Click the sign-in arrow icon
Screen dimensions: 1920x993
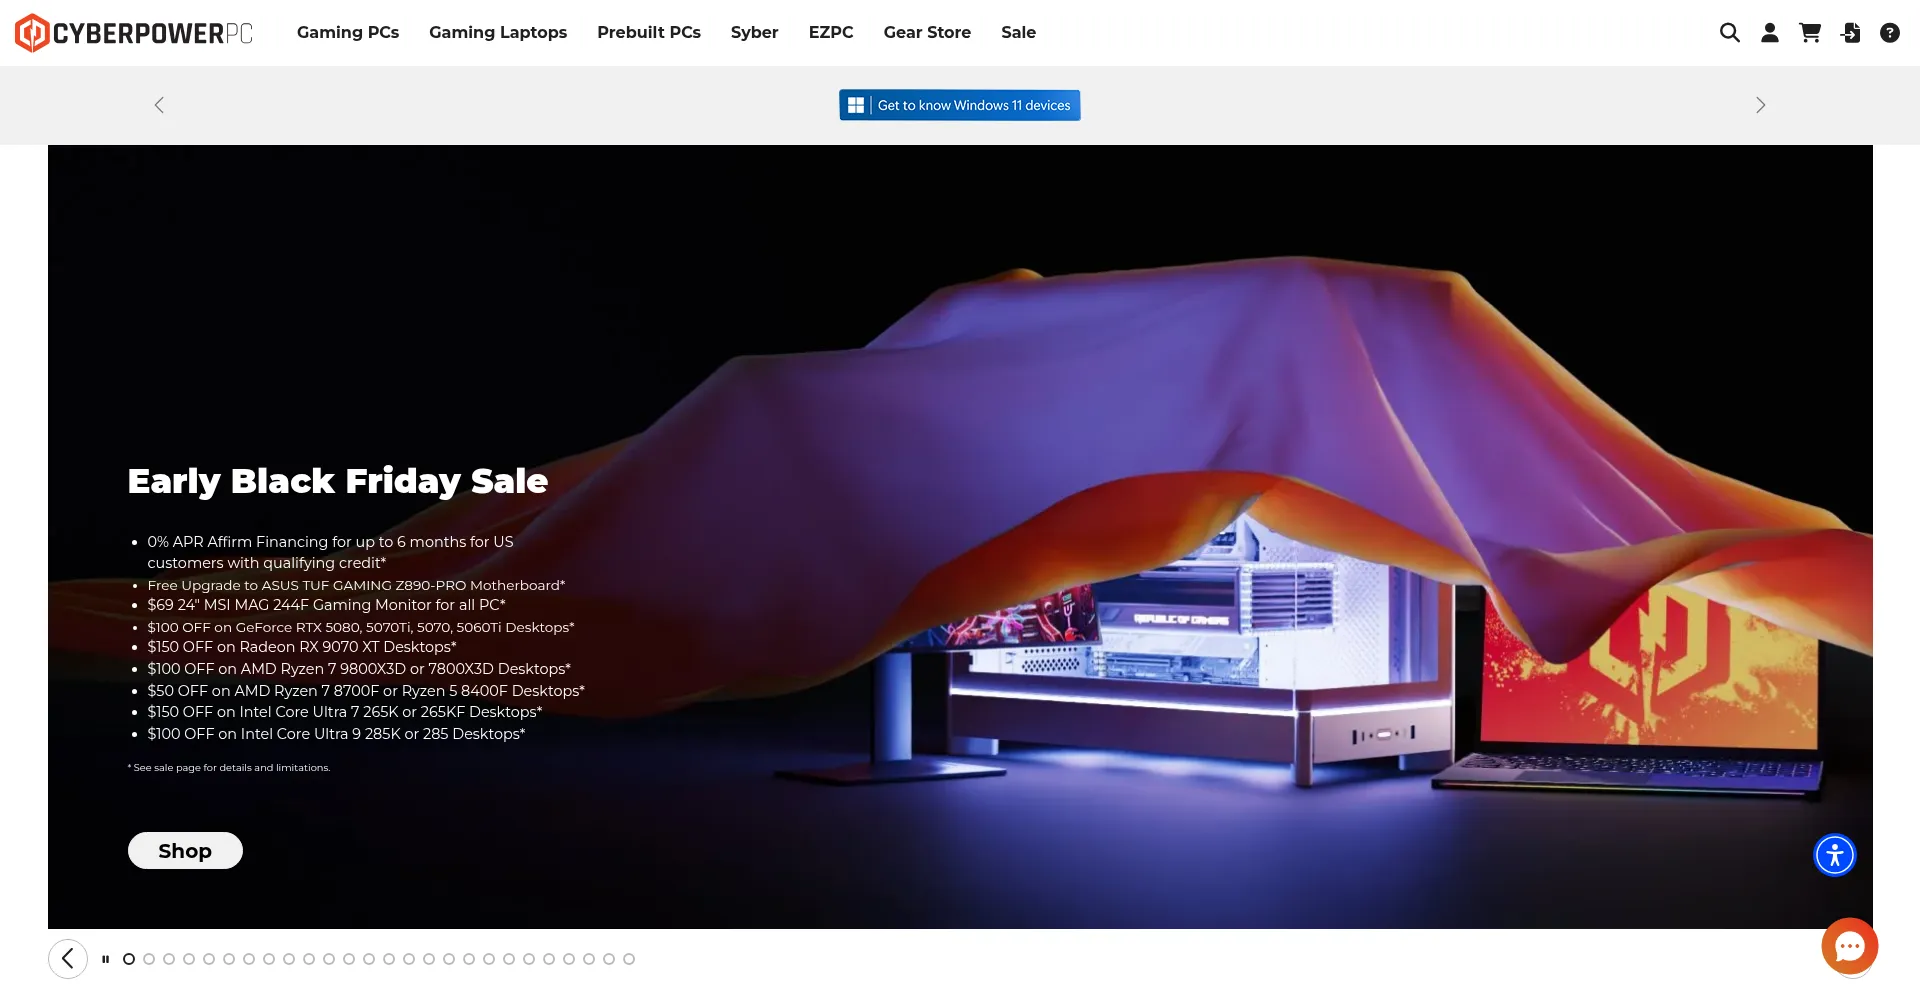[x=1850, y=33]
